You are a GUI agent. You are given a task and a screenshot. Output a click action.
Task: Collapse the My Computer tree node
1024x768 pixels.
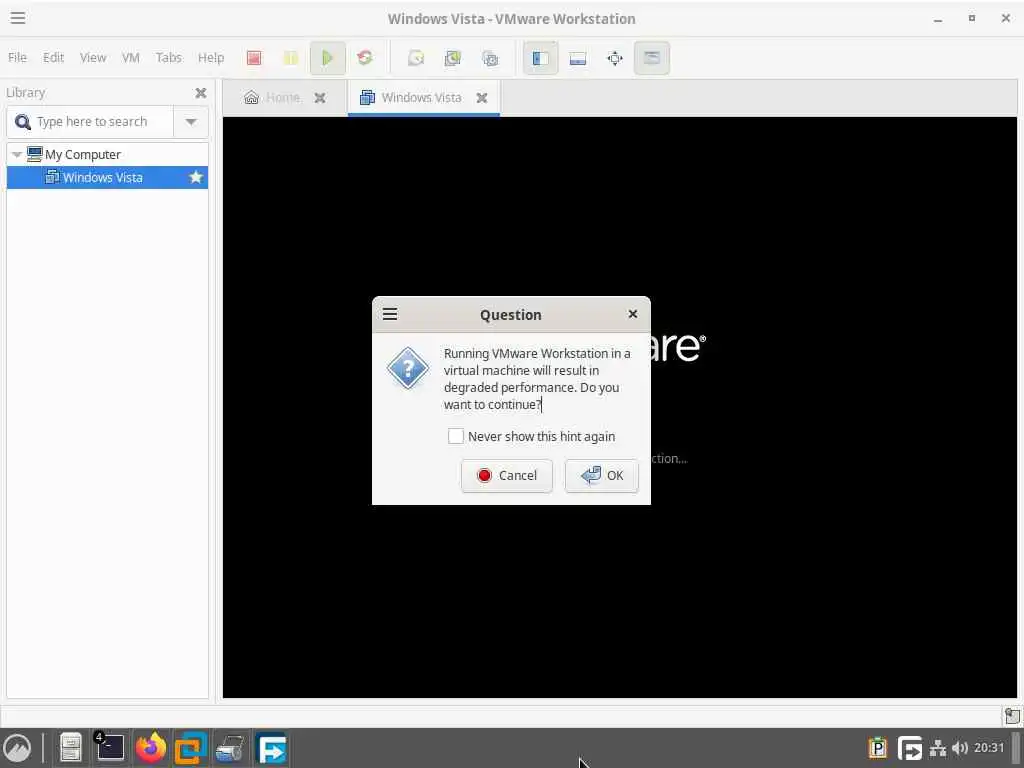(17, 155)
